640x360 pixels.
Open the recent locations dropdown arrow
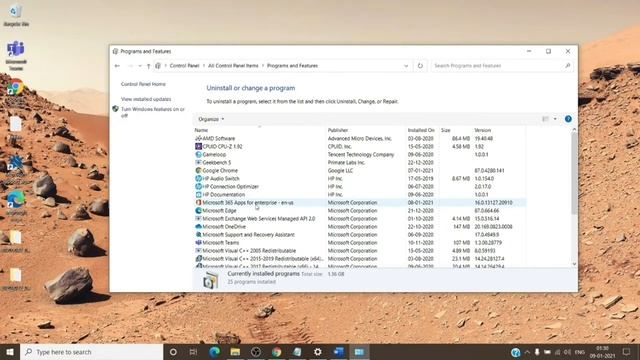[x=140, y=66]
